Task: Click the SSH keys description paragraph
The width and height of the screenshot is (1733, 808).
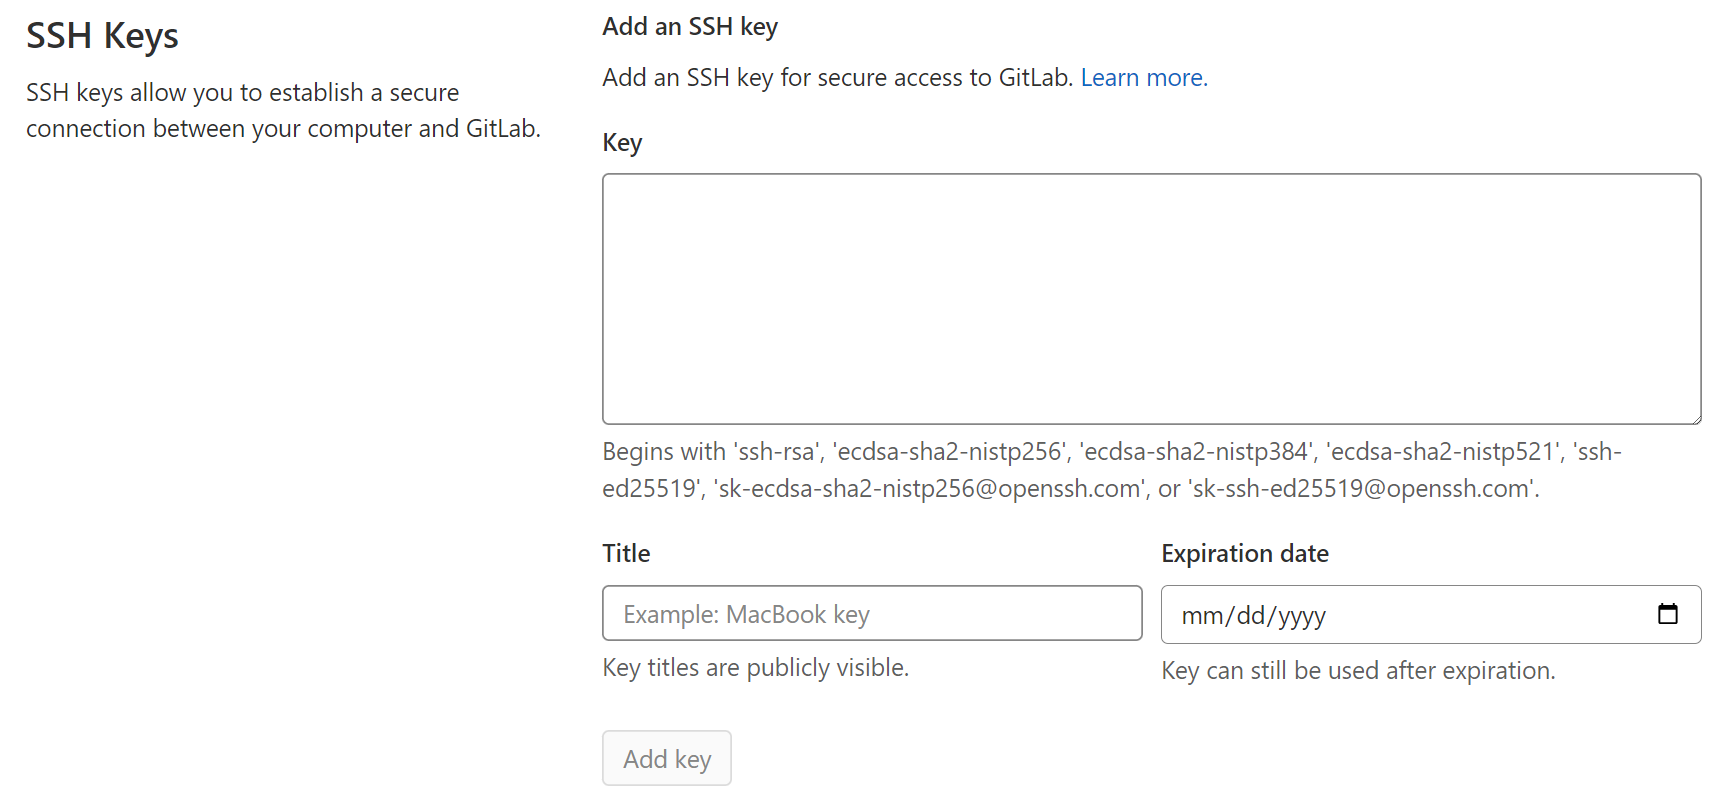Action: [x=283, y=110]
